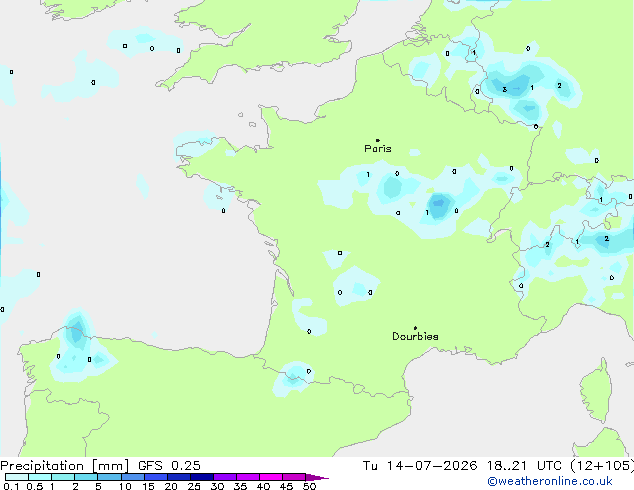Screen dimensions: 634x490
Task: Click the 'Precipitation [mm]' title text
Action: 64,466
